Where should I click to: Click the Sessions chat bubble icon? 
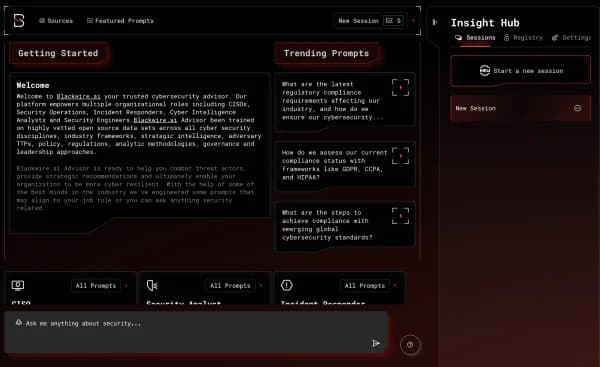click(x=458, y=38)
